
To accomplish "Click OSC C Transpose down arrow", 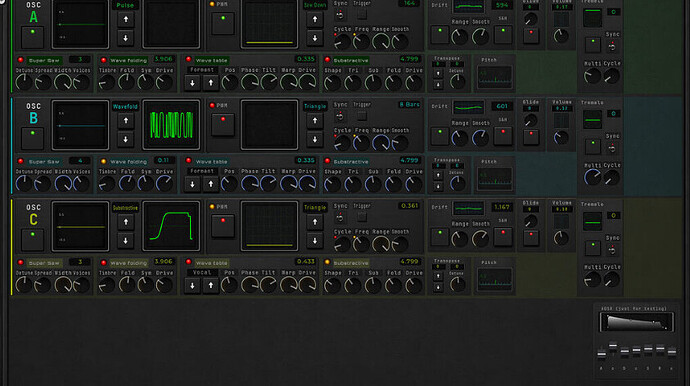I will pyautogui.click(x=438, y=287).
